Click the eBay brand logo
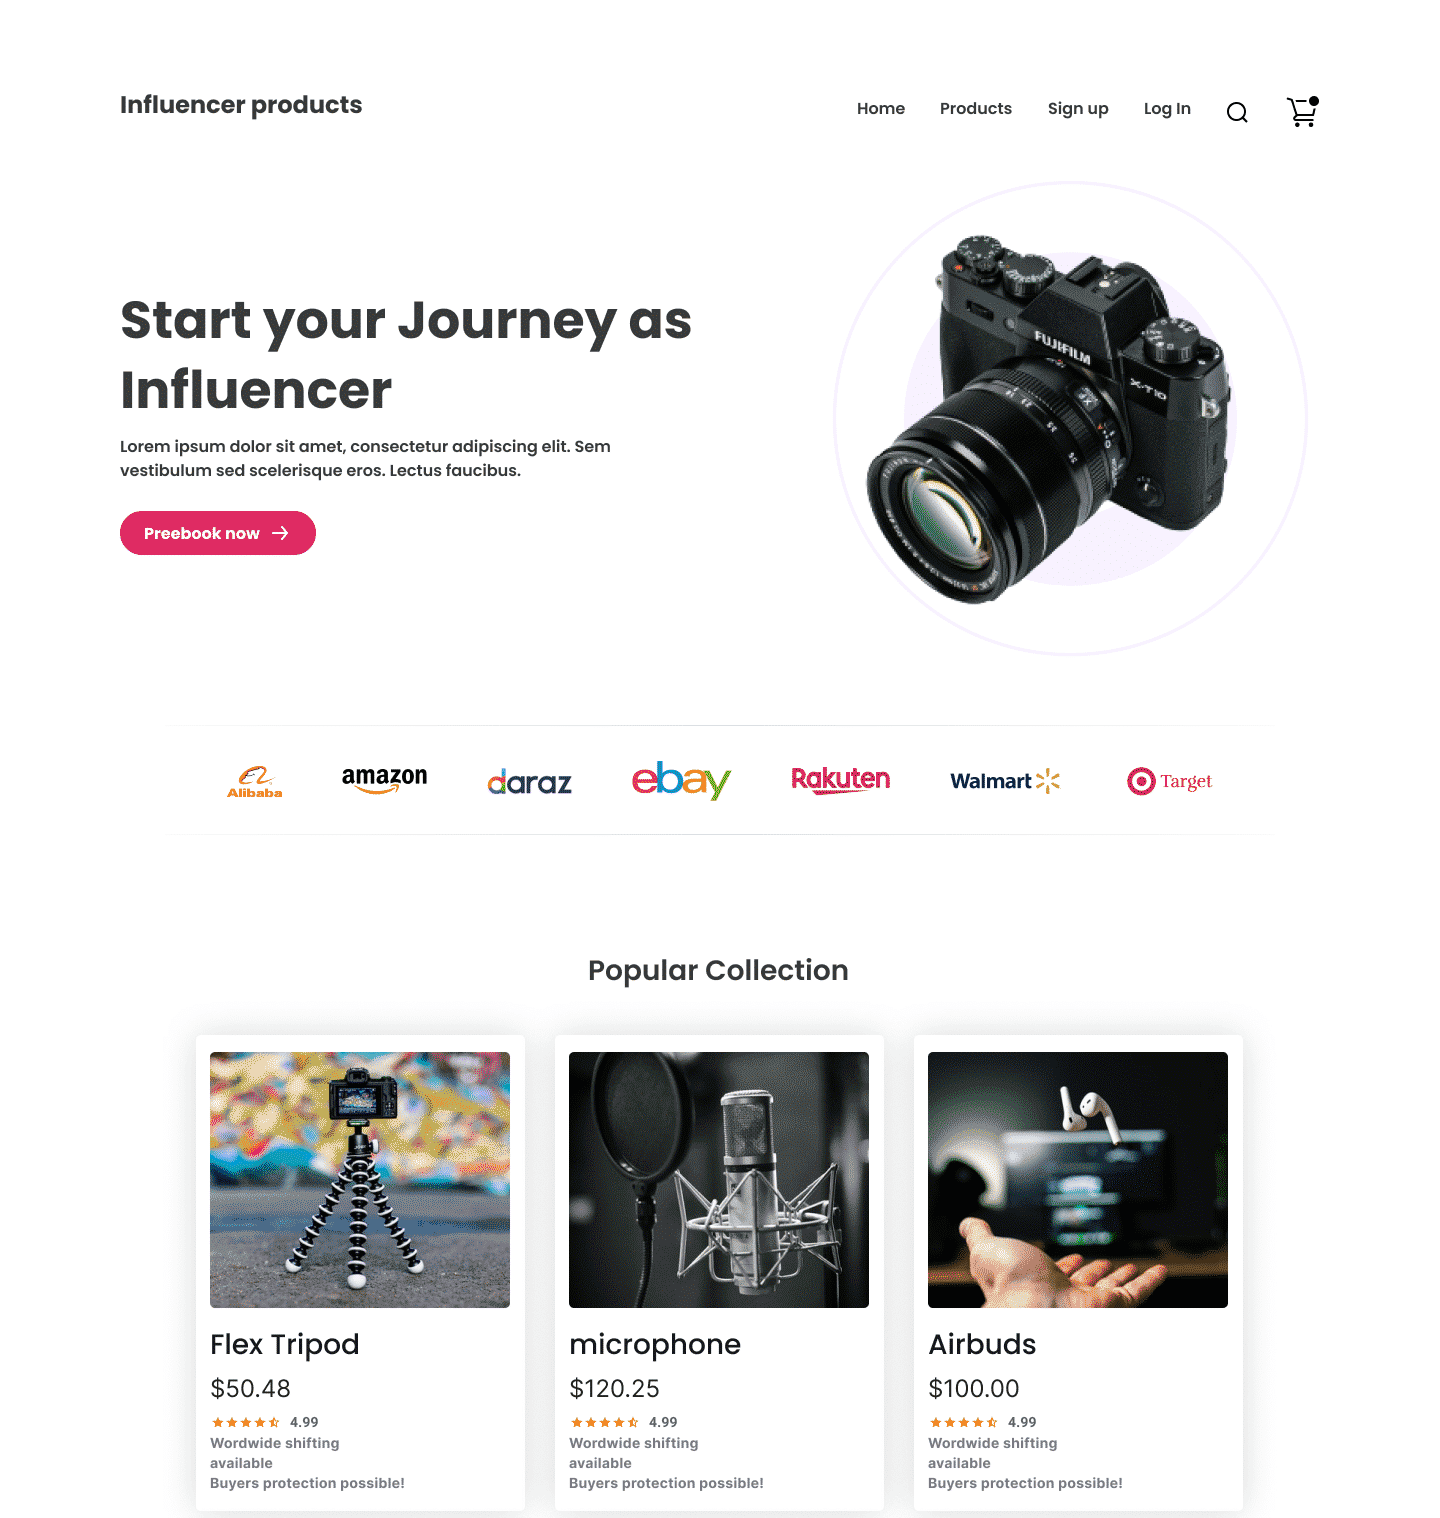The image size is (1440, 1518). [681, 780]
